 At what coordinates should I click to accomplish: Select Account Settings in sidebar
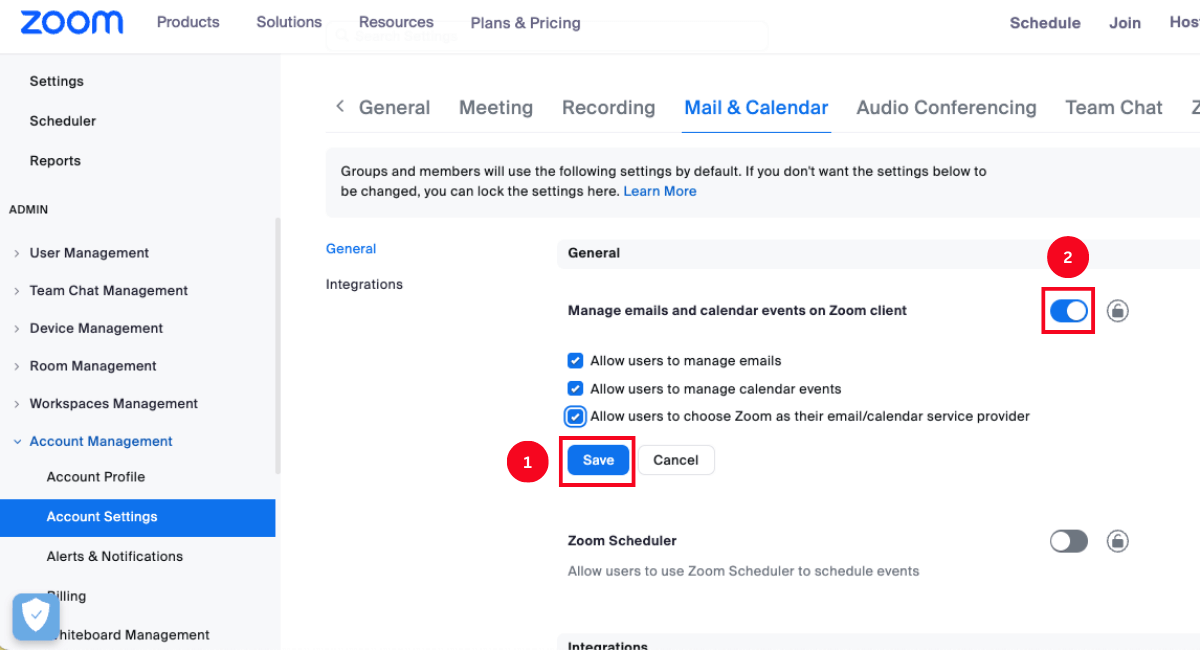(138, 517)
